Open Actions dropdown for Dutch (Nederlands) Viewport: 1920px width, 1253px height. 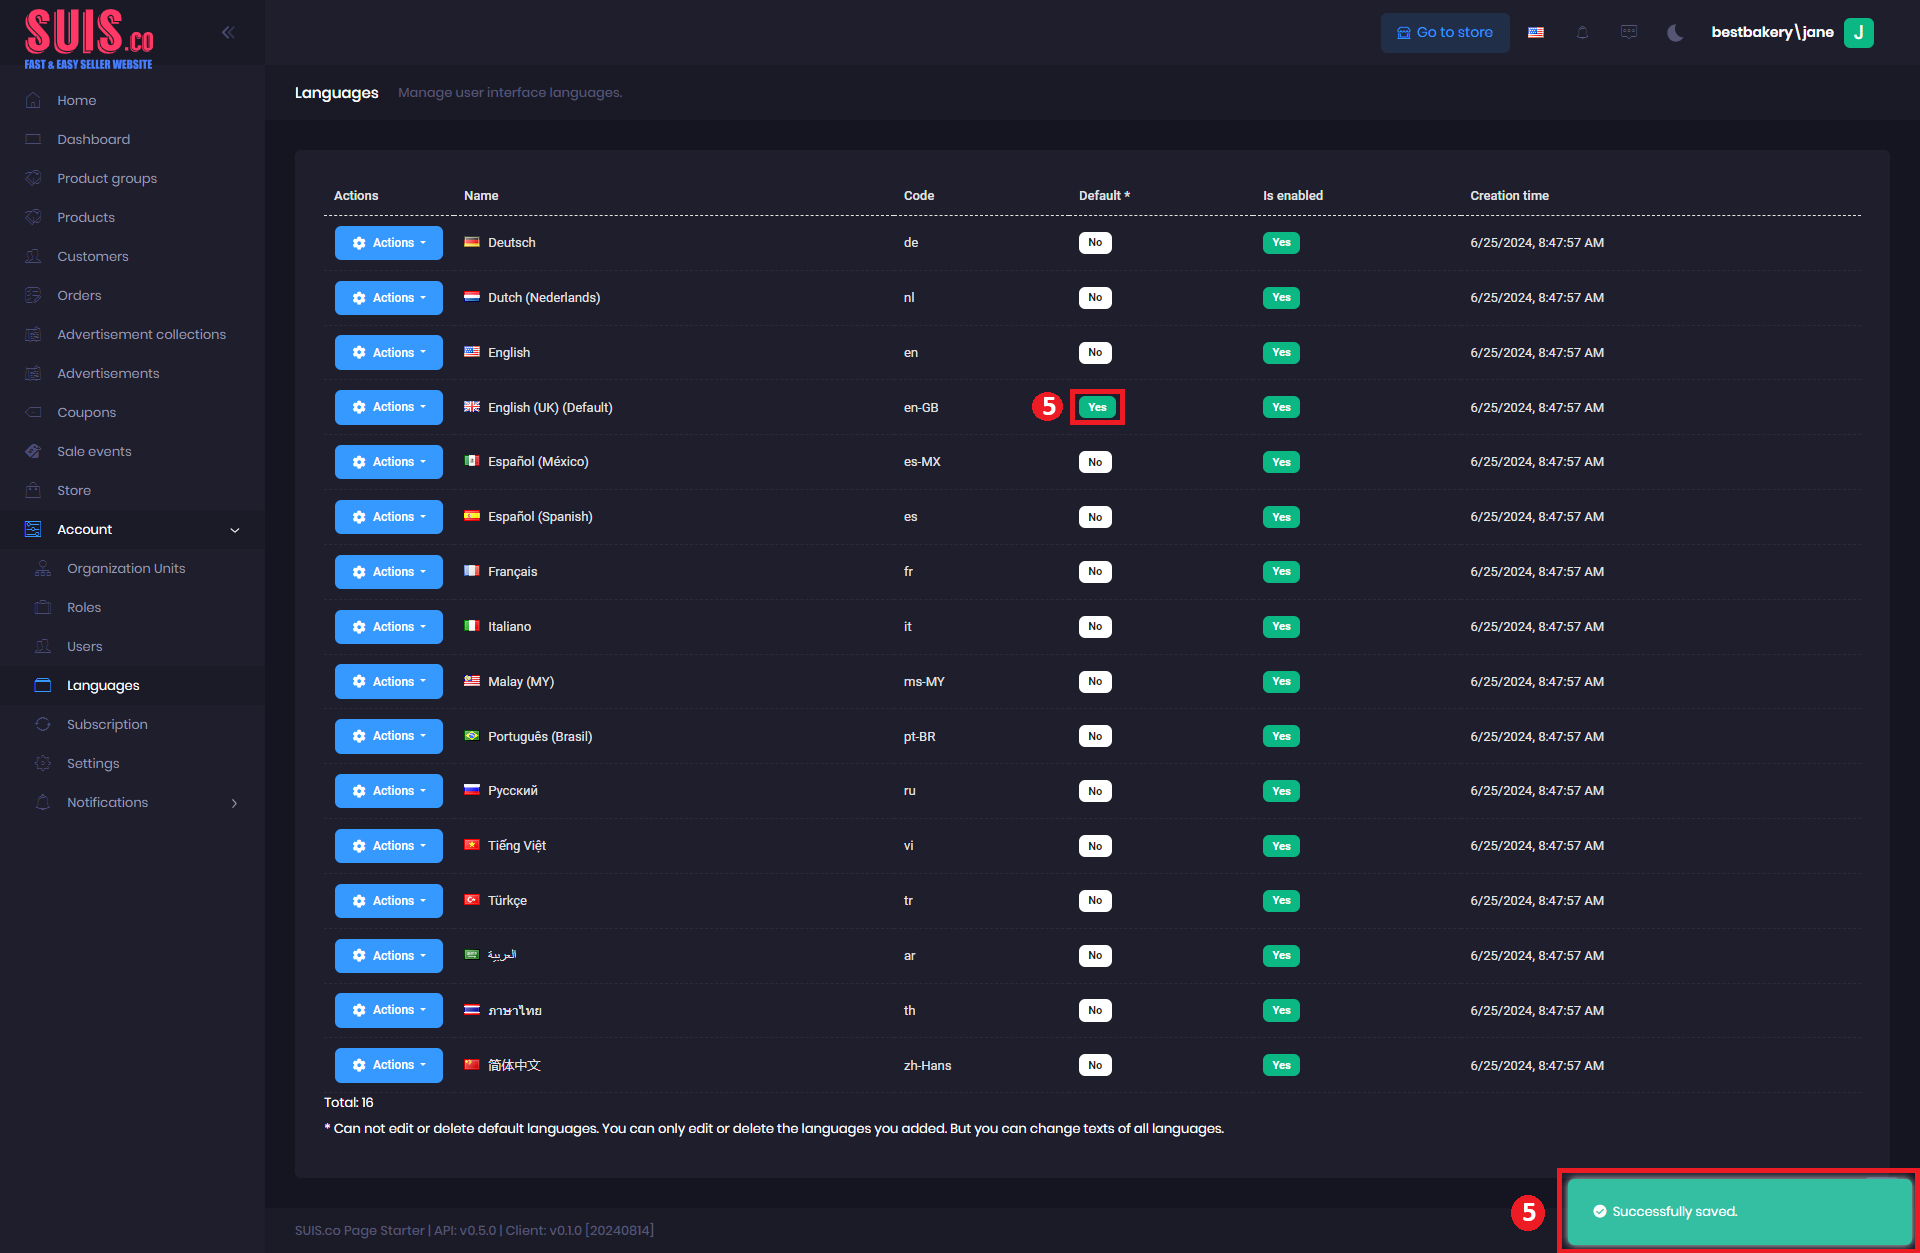[x=389, y=298]
